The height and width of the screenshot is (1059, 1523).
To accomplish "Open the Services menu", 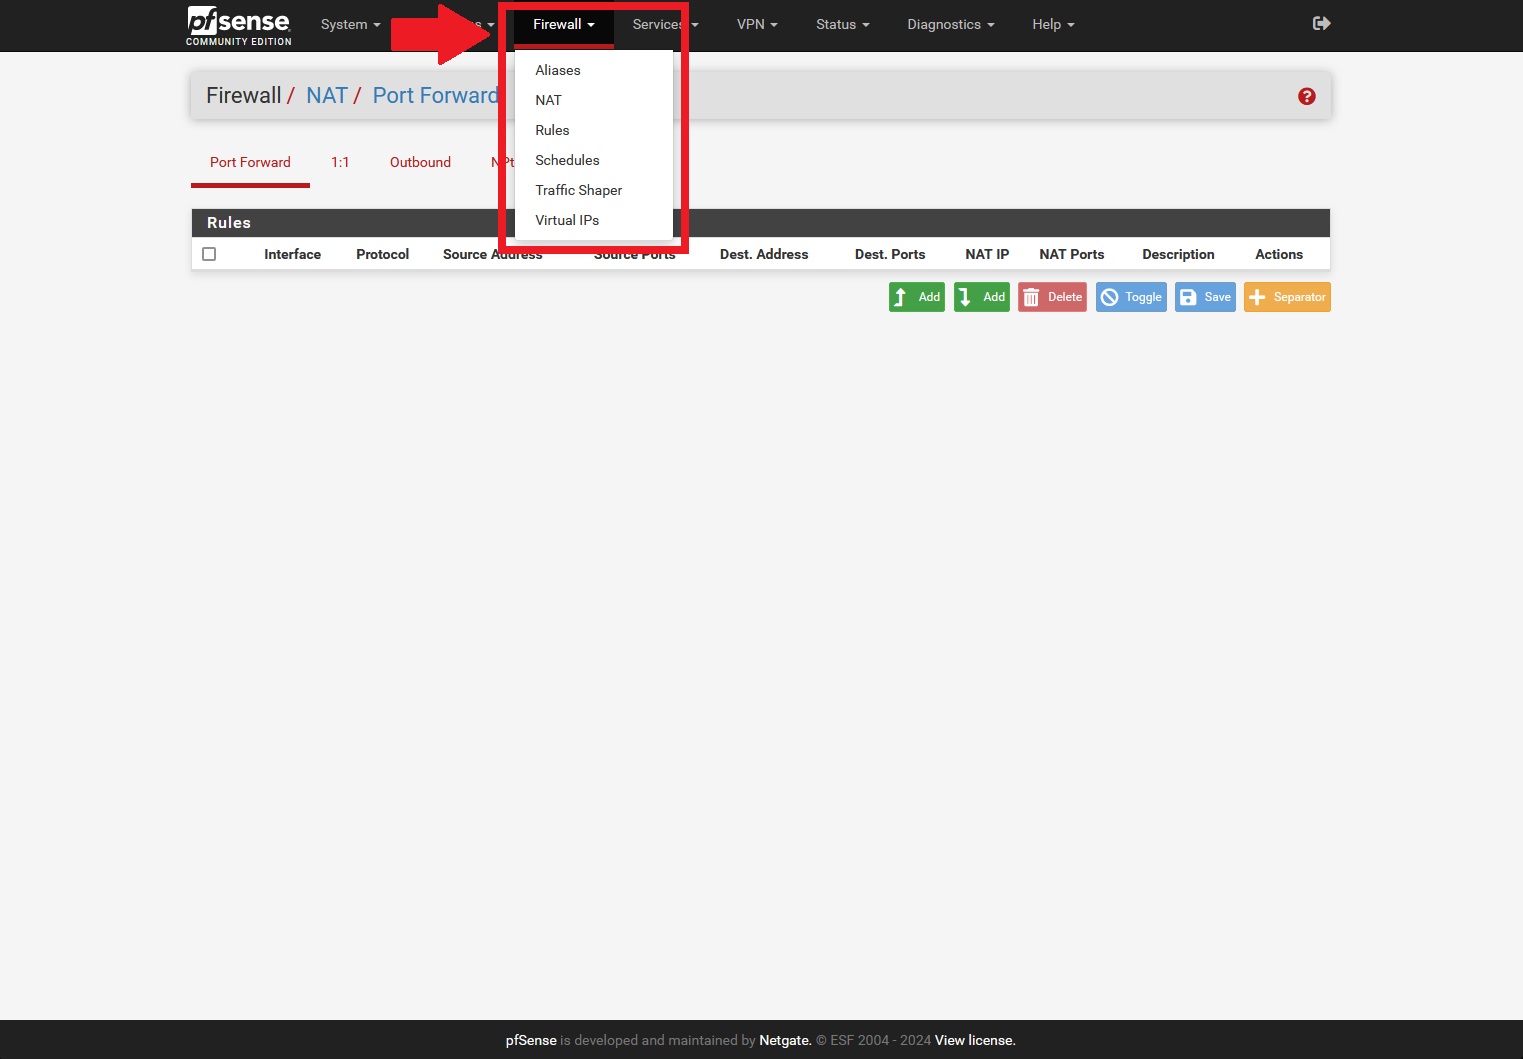I will (x=665, y=24).
